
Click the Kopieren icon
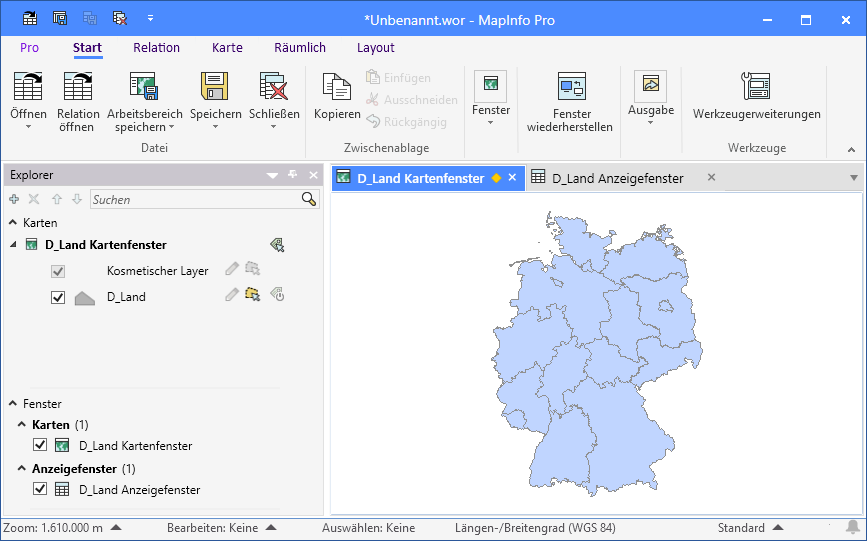click(x=337, y=86)
